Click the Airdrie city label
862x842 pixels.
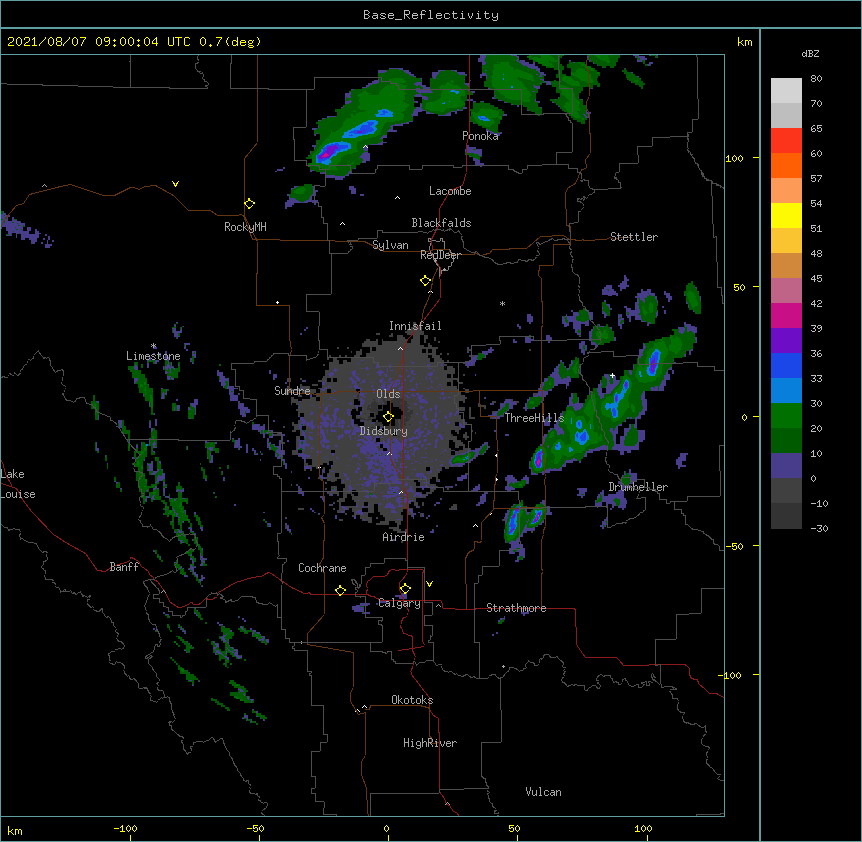[404, 537]
